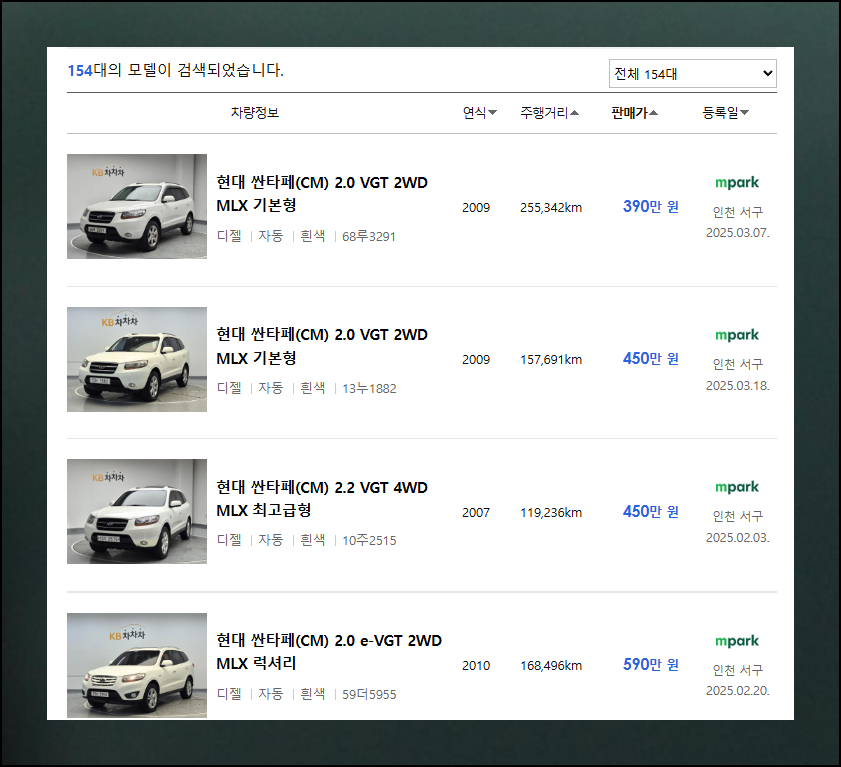Sort by 연식 column
Screen dimensions: 841x767
[x=479, y=113]
